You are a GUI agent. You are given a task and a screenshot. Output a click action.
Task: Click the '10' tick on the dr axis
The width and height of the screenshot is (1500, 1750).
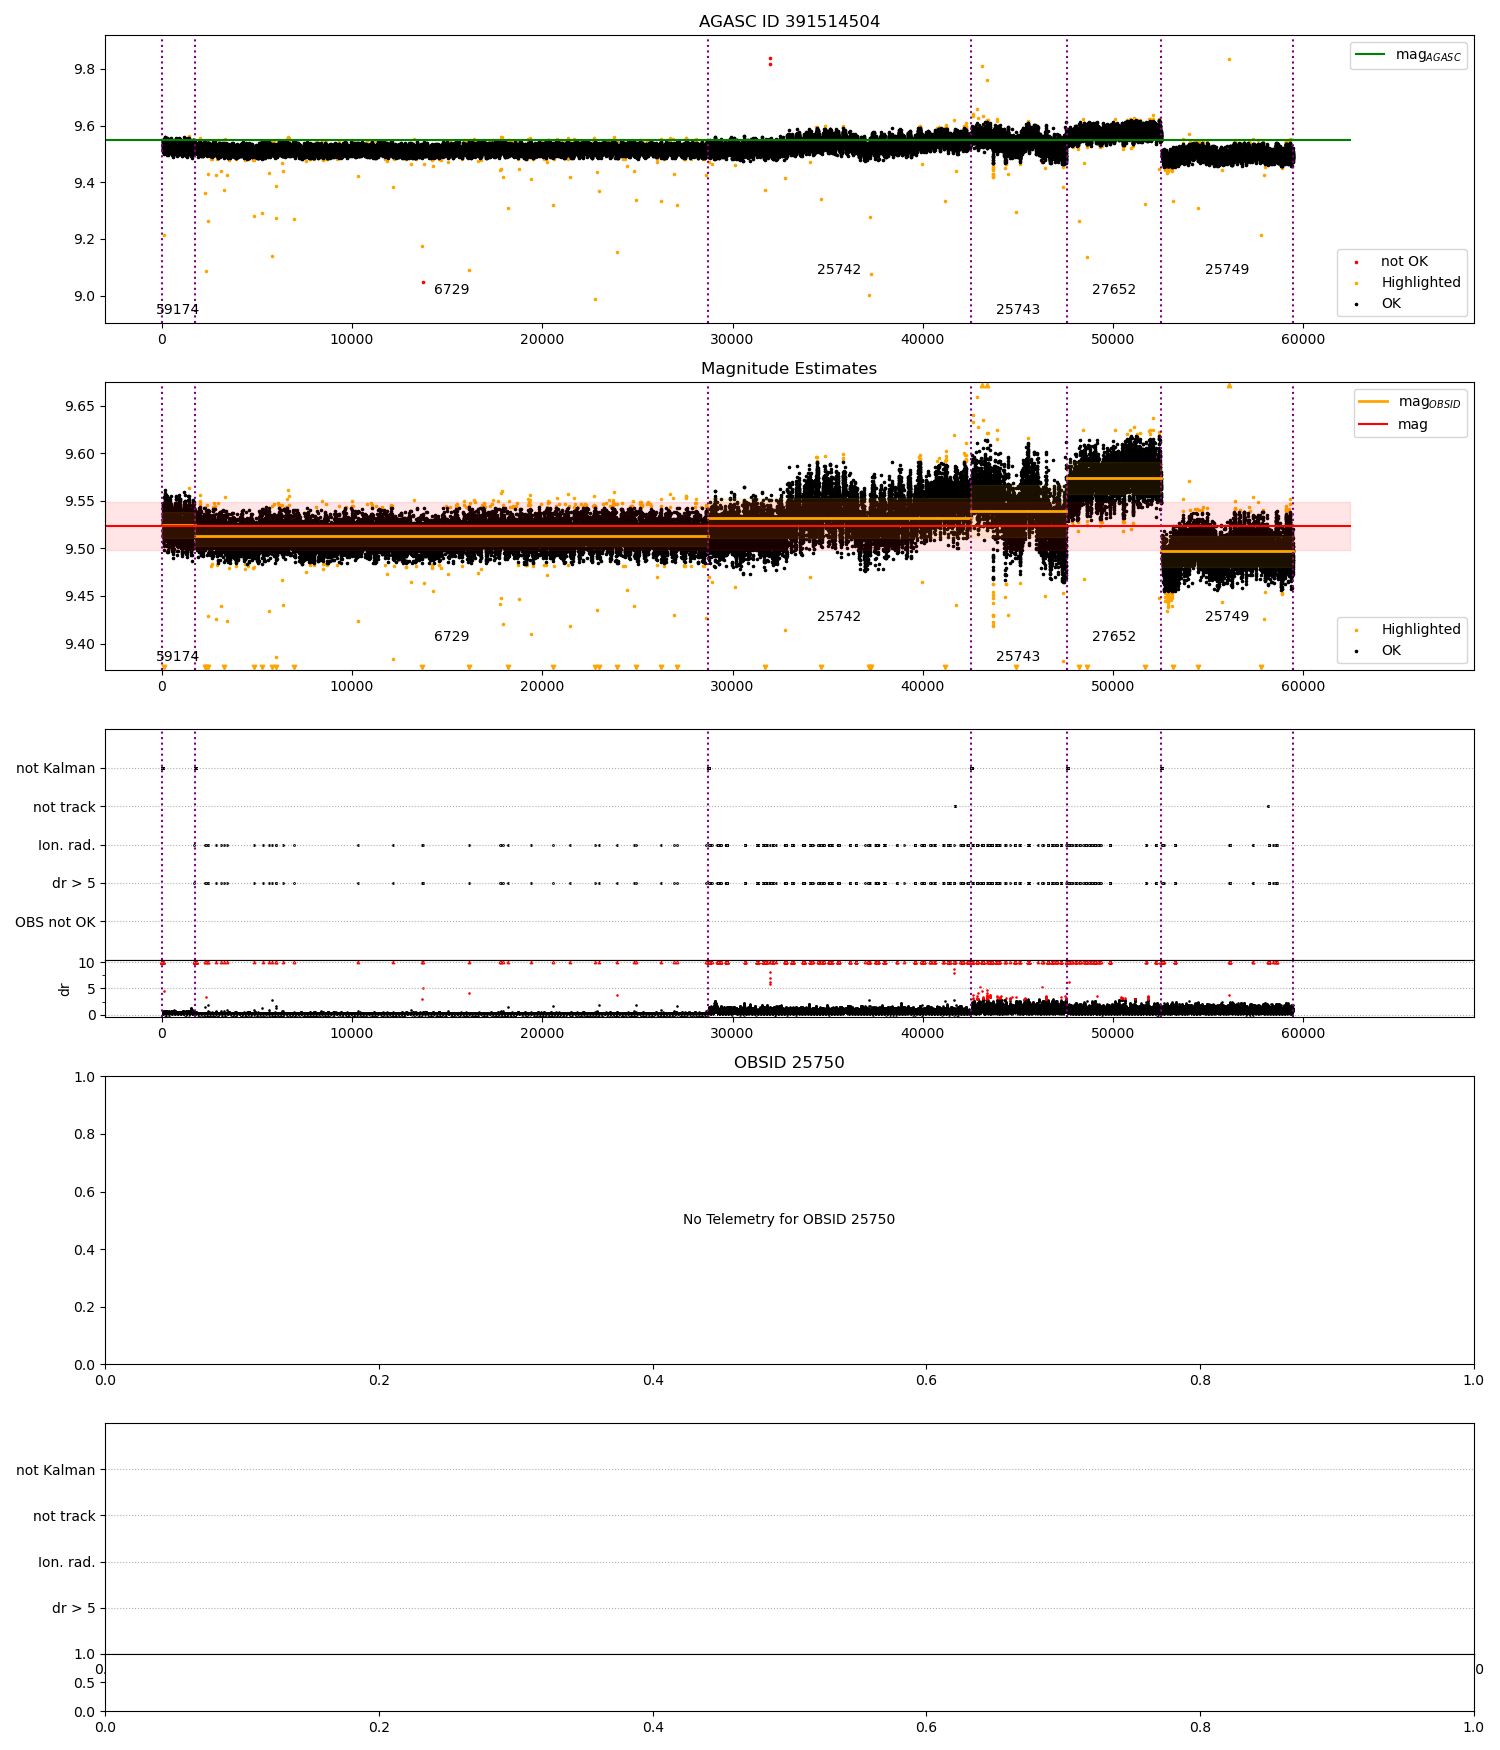[87, 963]
